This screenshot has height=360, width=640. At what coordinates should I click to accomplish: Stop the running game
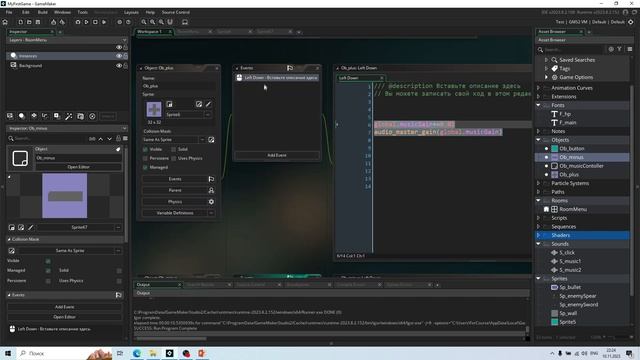[95, 22]
